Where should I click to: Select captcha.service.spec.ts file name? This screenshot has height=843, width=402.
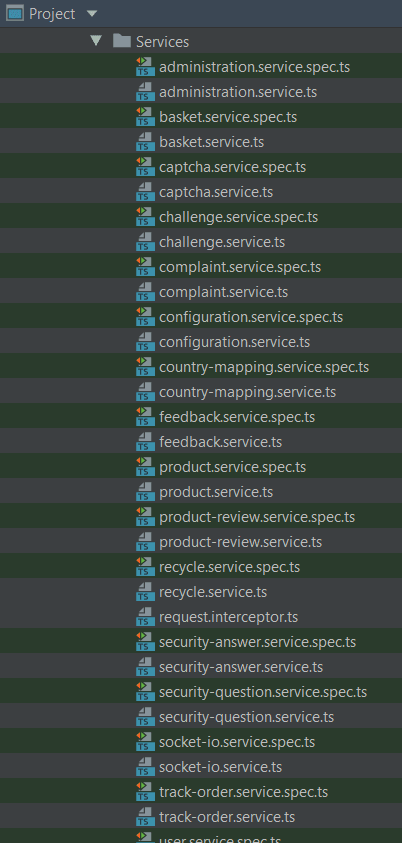coord(232,167)
